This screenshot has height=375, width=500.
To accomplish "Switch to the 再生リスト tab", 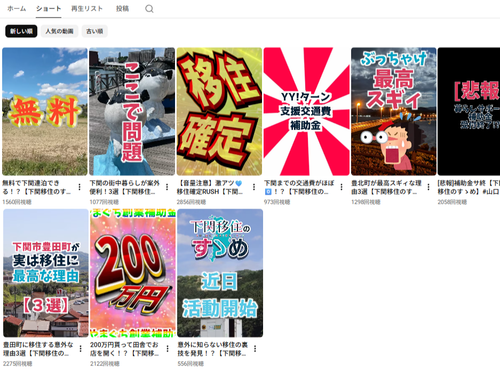I will click(x=87, y=9).
